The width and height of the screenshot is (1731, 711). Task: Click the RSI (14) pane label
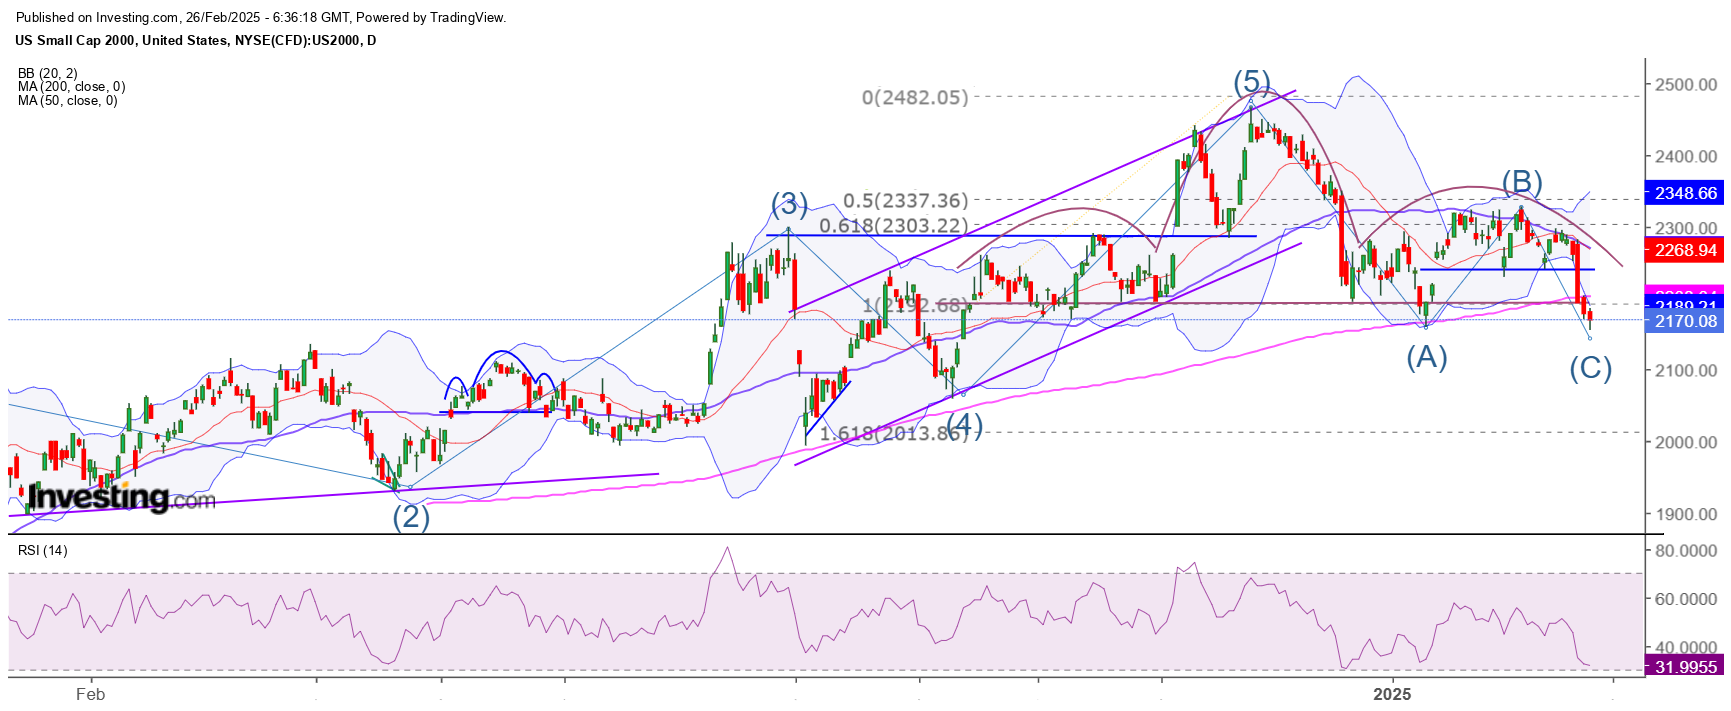(x=43, y=551)
